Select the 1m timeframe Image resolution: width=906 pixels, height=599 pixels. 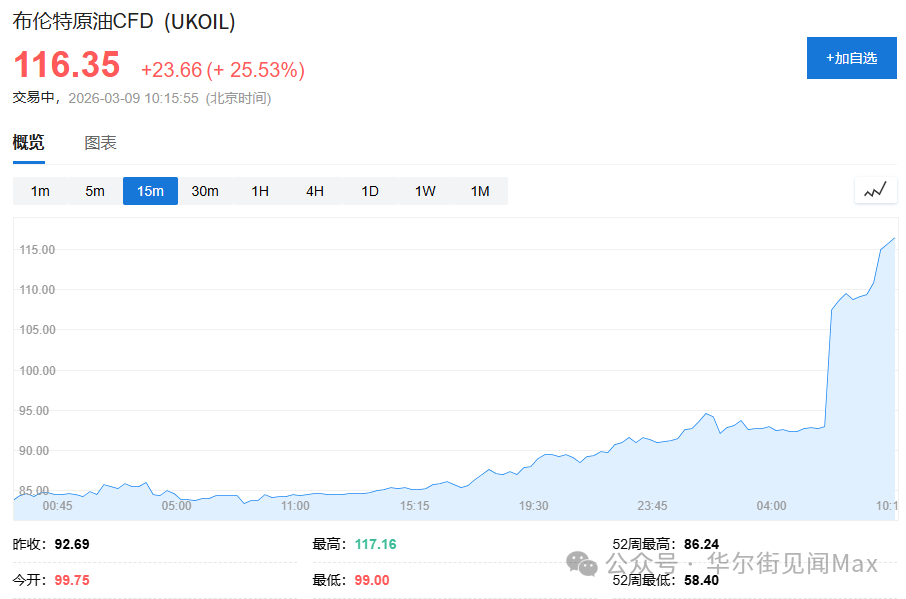pyautogui.click(x=40, y=190)
